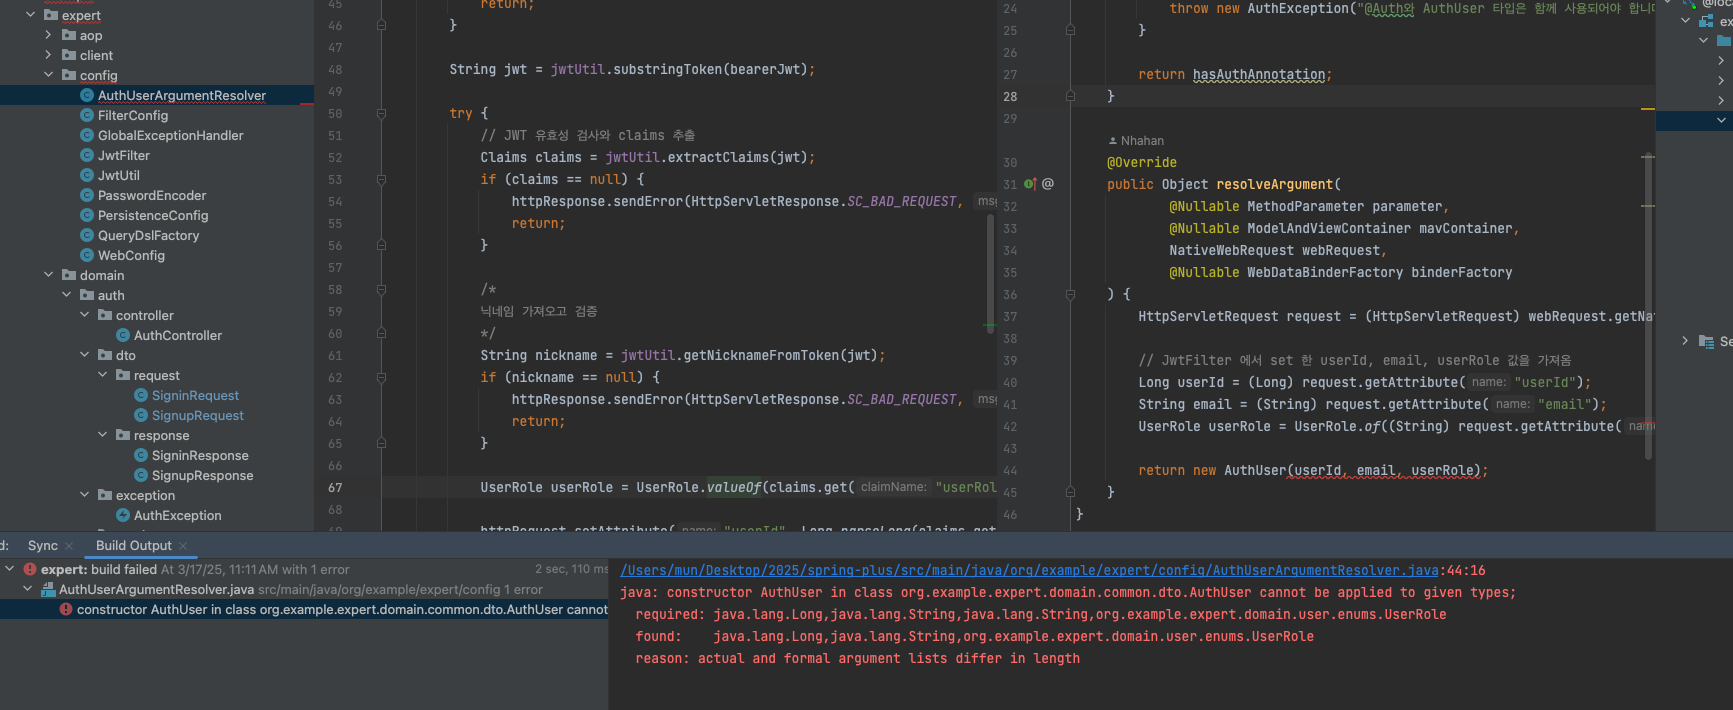Click the WebConfig class icon

coord(87,255)
